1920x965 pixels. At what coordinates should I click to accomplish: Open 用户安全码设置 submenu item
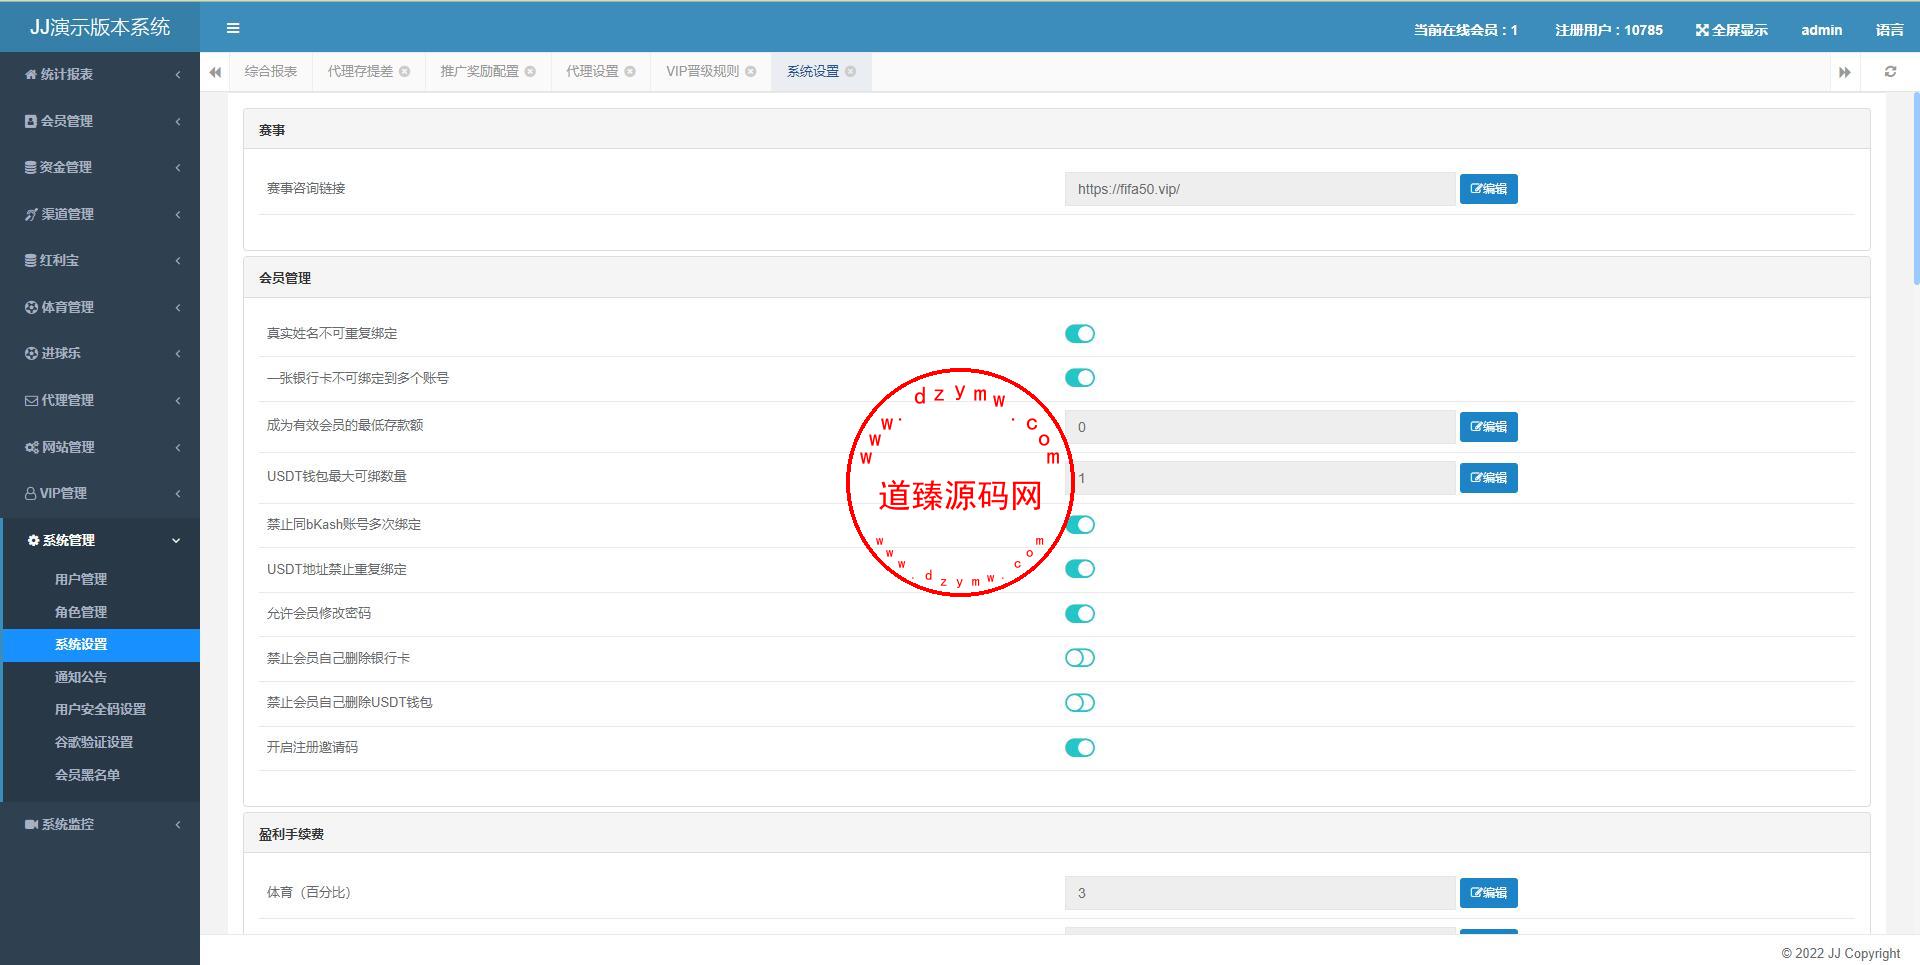click(100, 709)
